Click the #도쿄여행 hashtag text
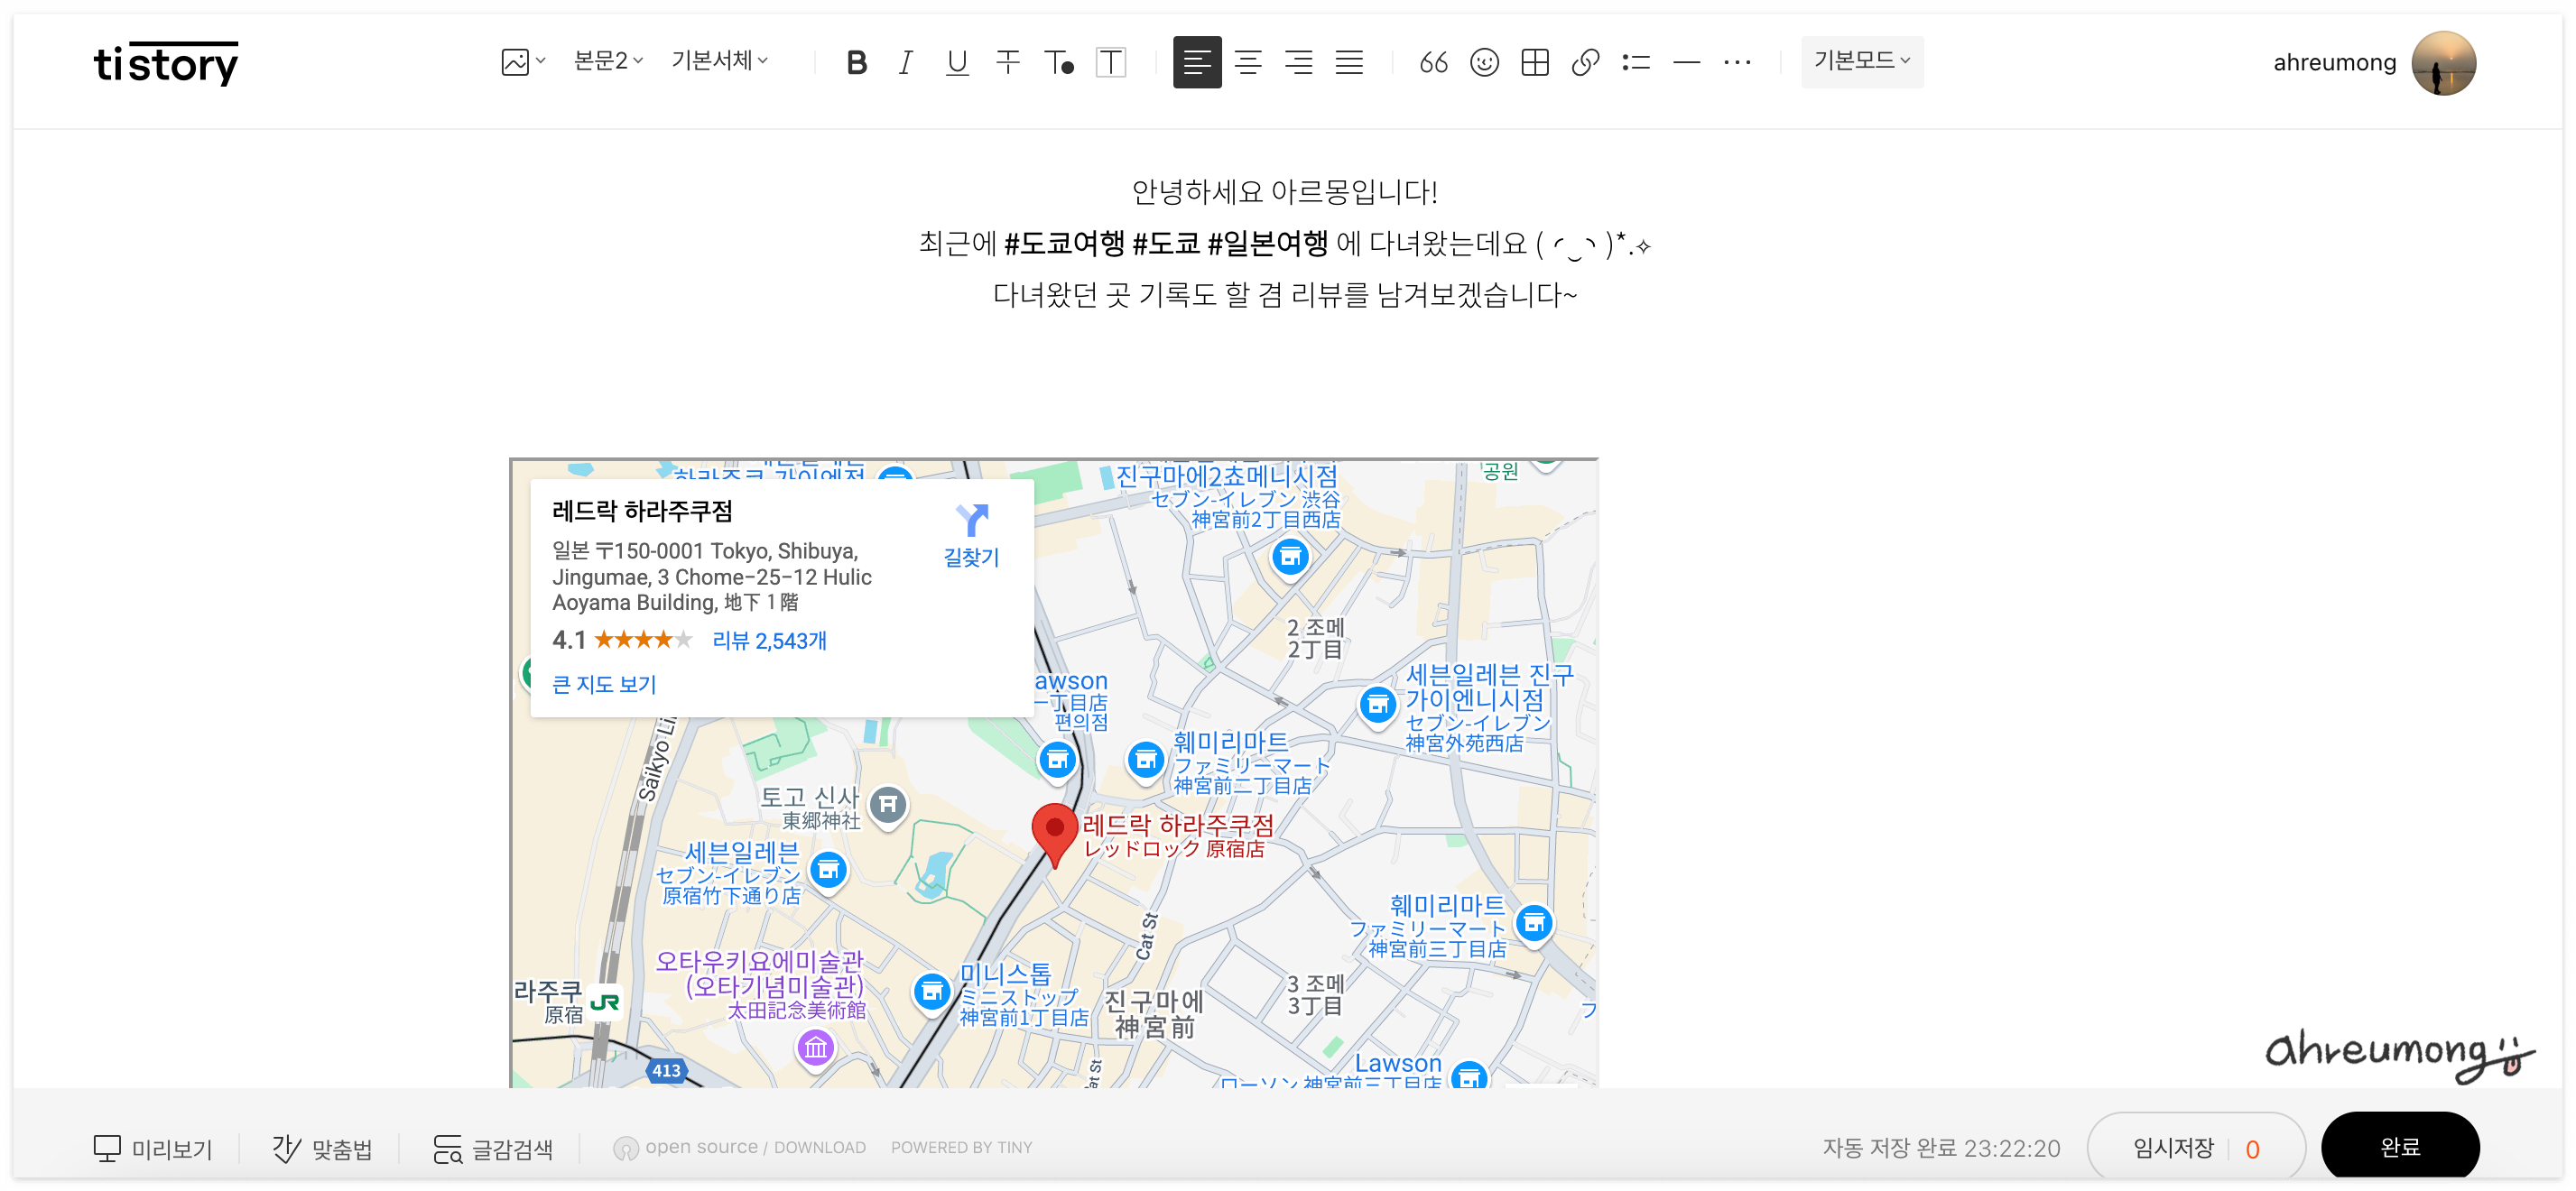The height and width of the screenshot is (1191, 2576). click(1065, 243)
